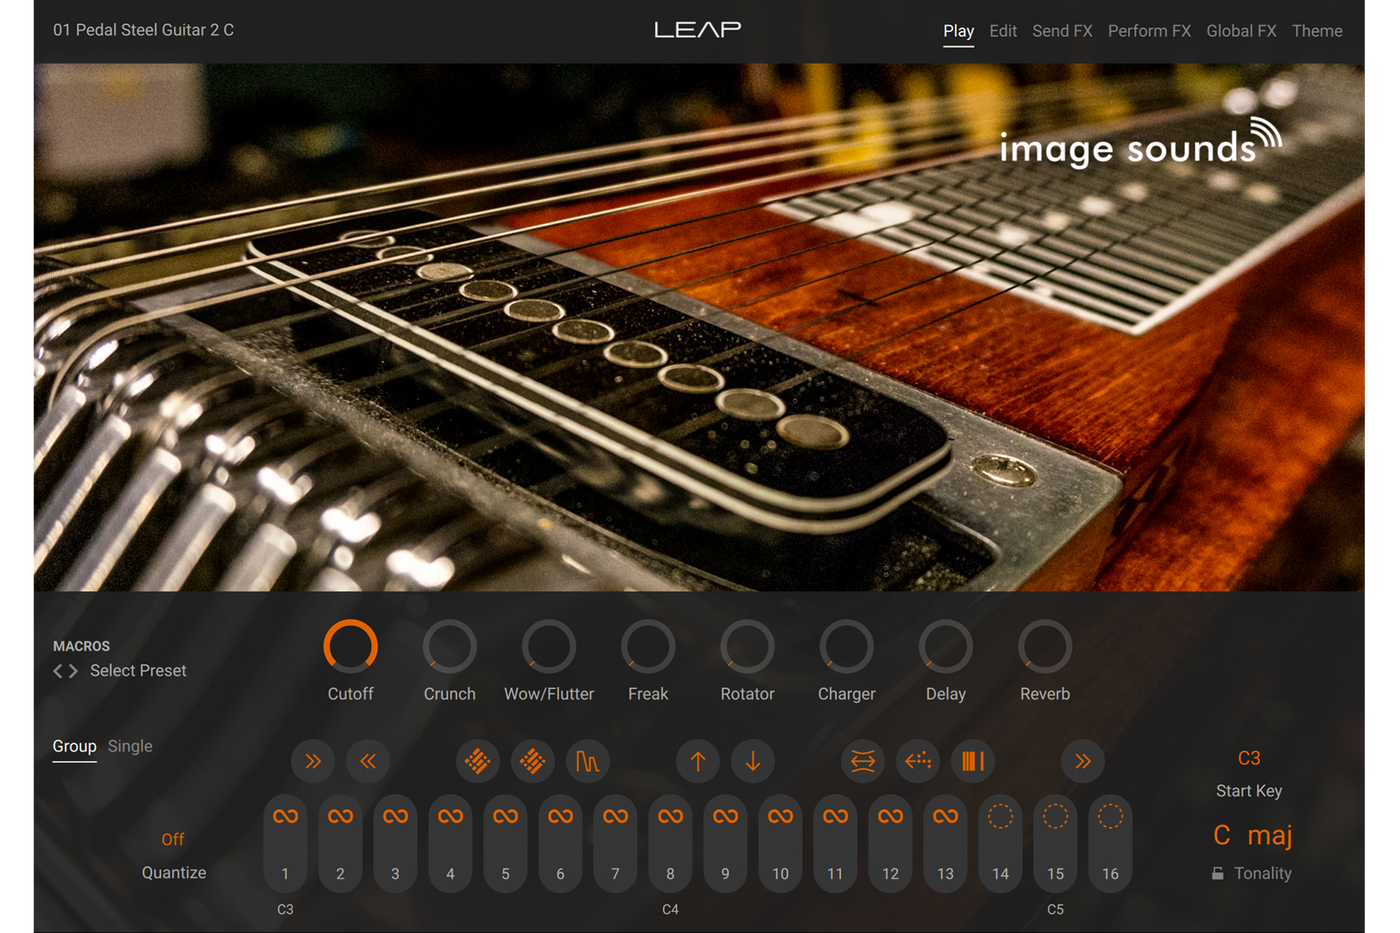Image resolution: width=1400 pixels, height=933 pixels.
Task: Click the Rotator macro knob
Action: pos(748,647)
